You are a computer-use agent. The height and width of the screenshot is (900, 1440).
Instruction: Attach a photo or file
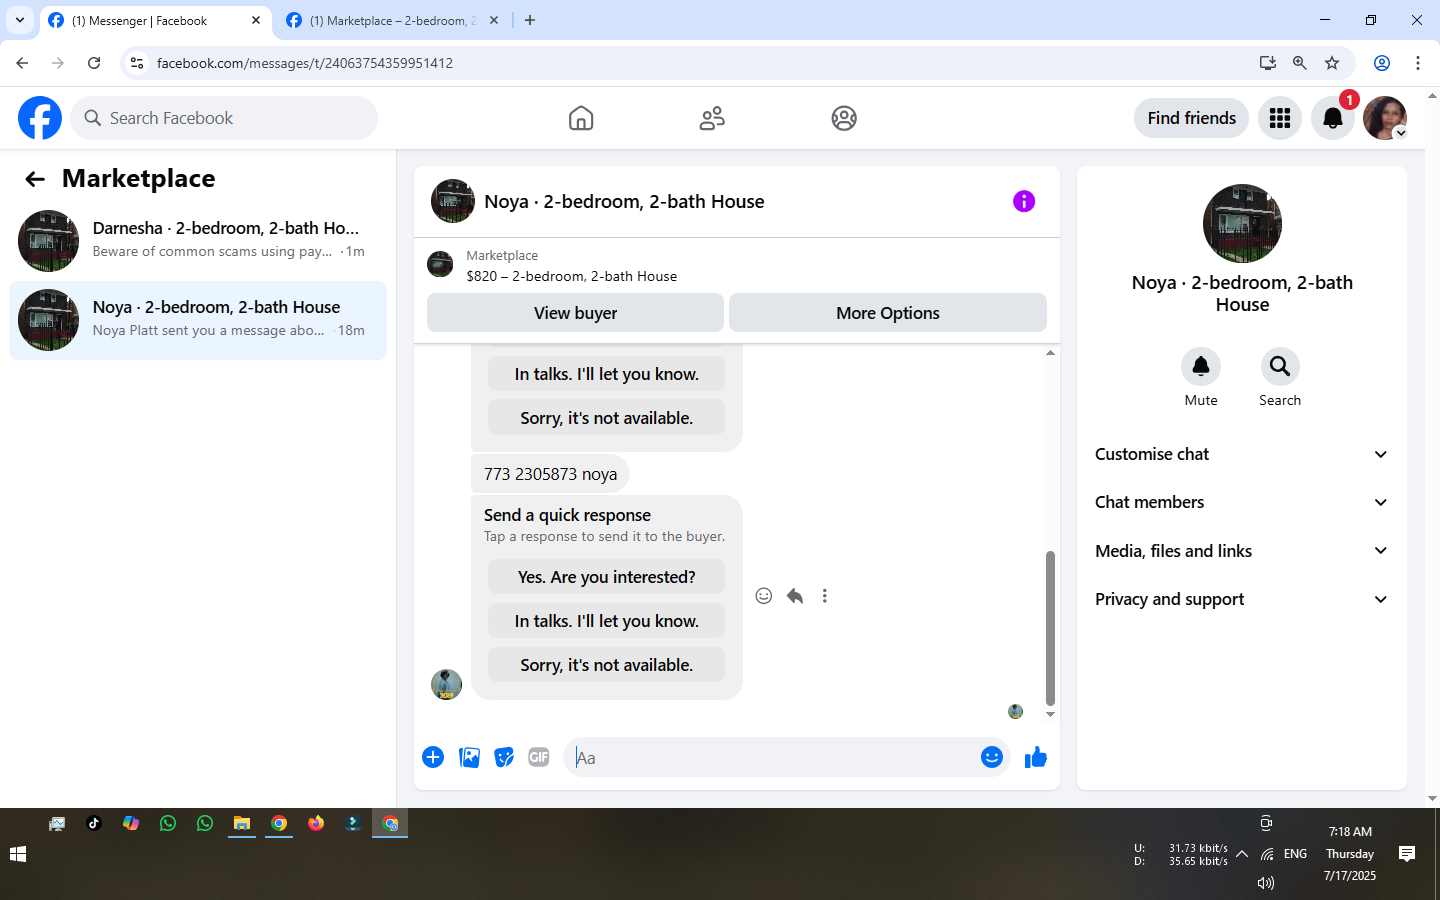tap(469, 757)
